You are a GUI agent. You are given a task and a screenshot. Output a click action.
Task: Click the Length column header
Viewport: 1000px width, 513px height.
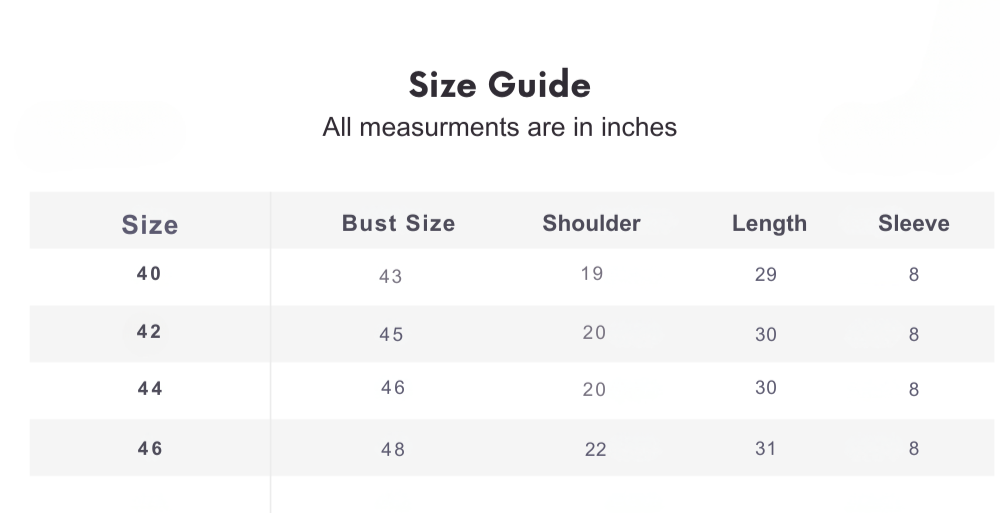[x=769, y=224]
